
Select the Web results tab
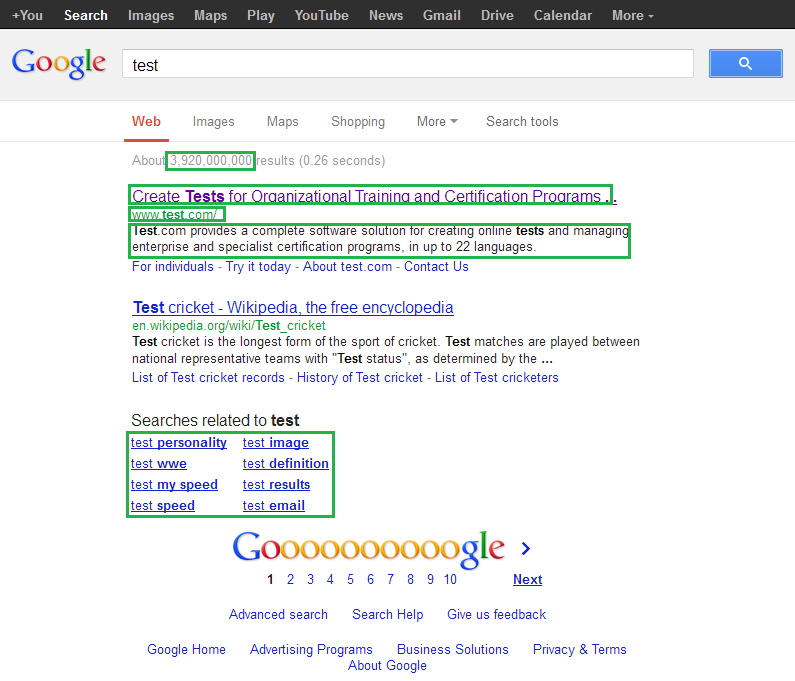[x=146, y=122]
